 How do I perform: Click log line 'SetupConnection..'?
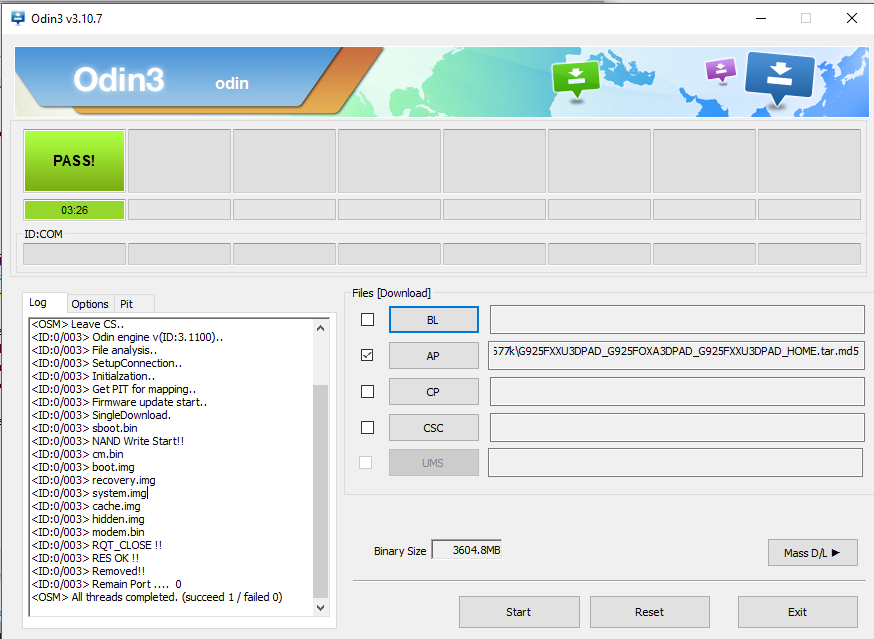(106, 363)
